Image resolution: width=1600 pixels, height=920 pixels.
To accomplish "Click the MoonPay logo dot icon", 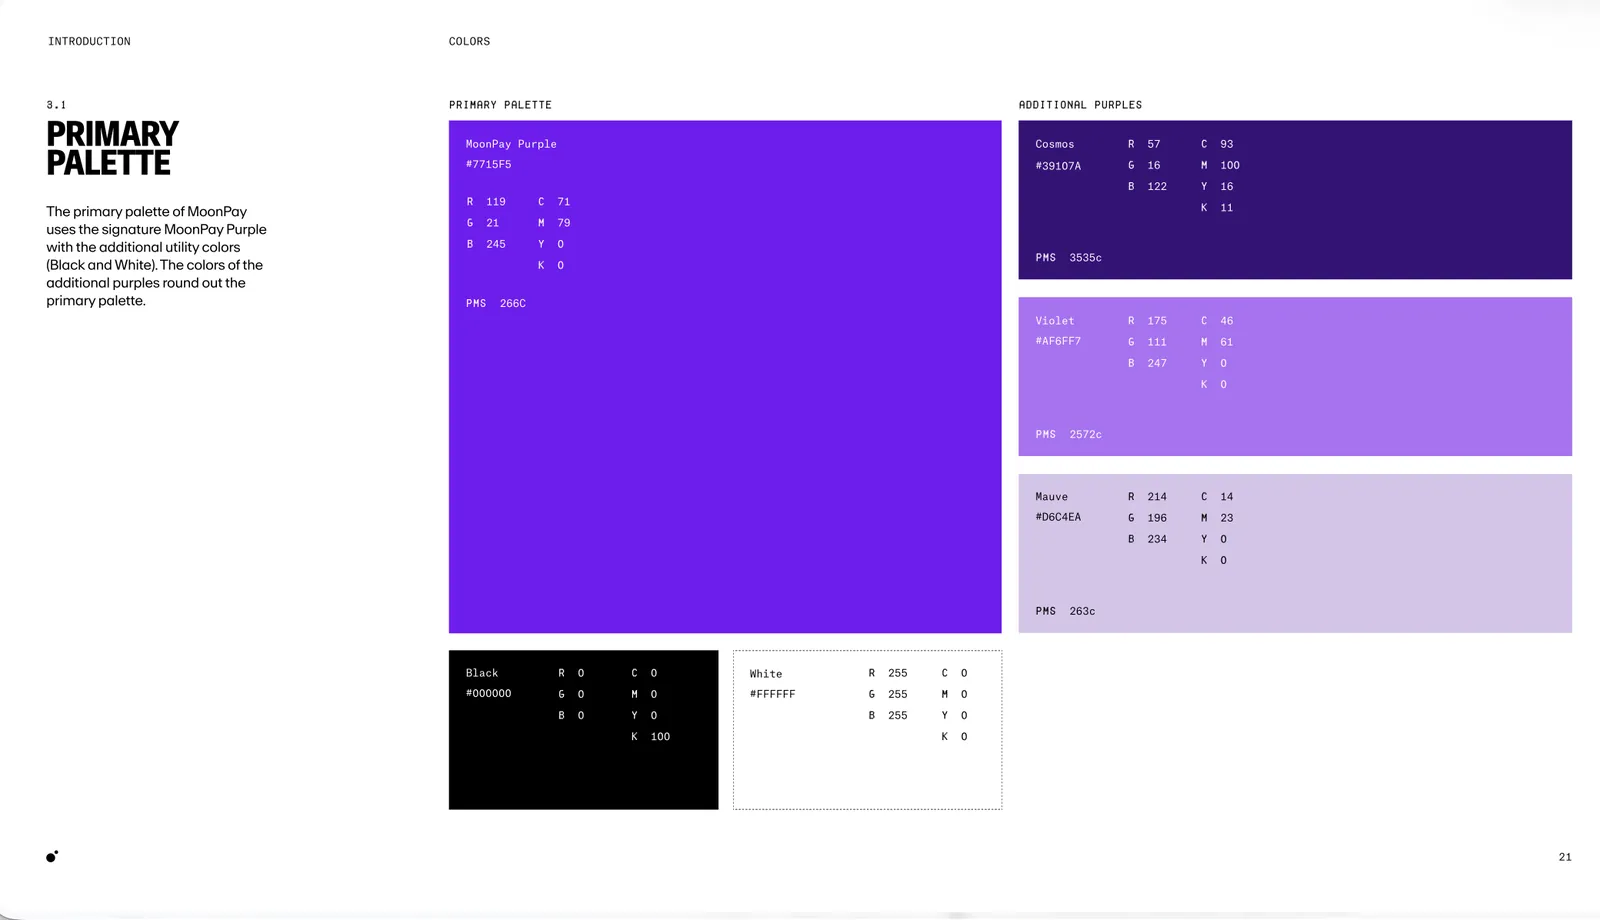I will pos(52,856).
